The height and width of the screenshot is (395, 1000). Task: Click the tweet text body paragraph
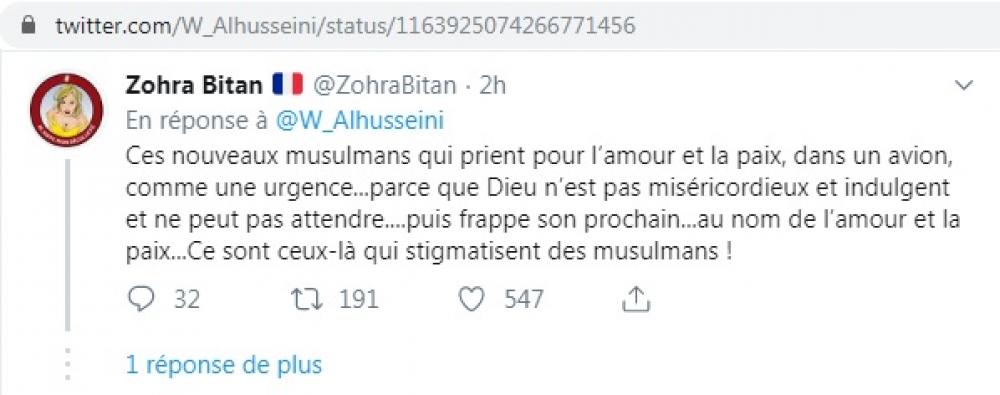coord(543,204)
